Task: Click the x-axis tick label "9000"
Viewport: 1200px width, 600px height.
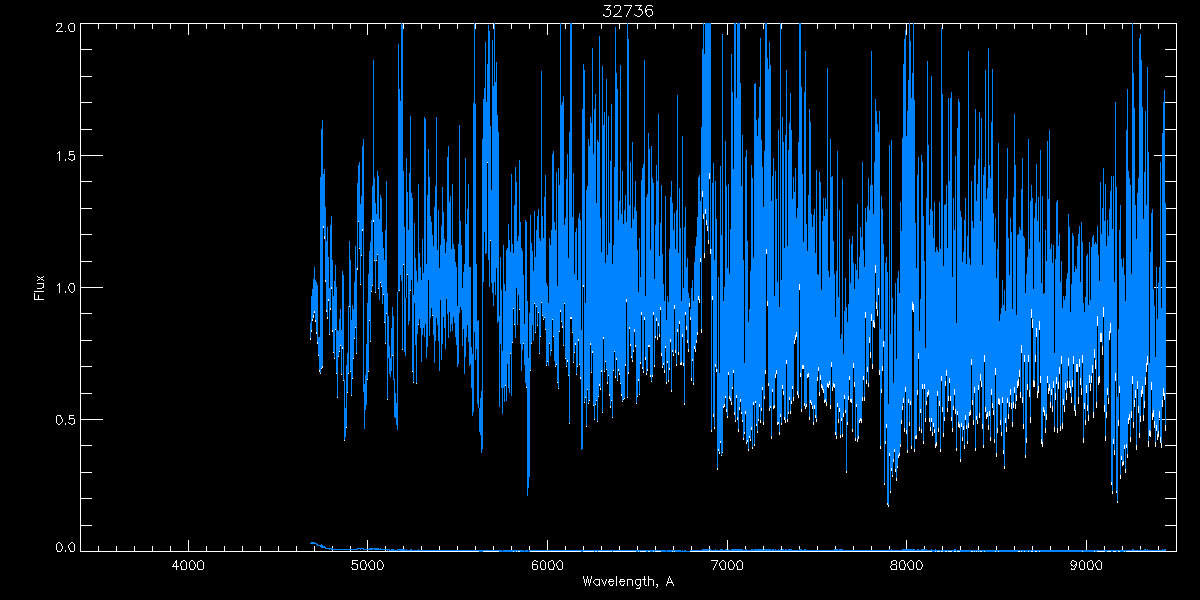Action: click(x=1086, y=565)
